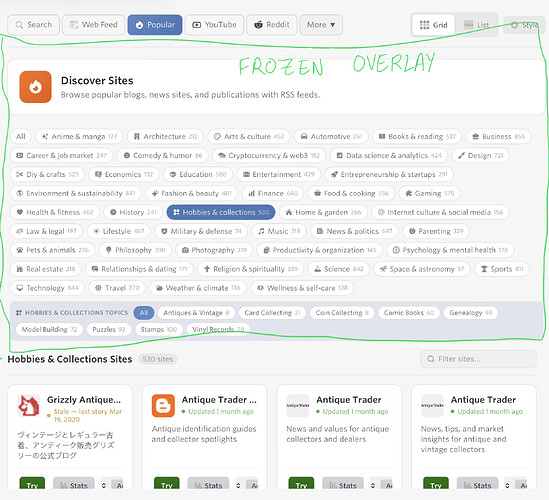
Task: Open Books & reading category
Action: (417, 137)
